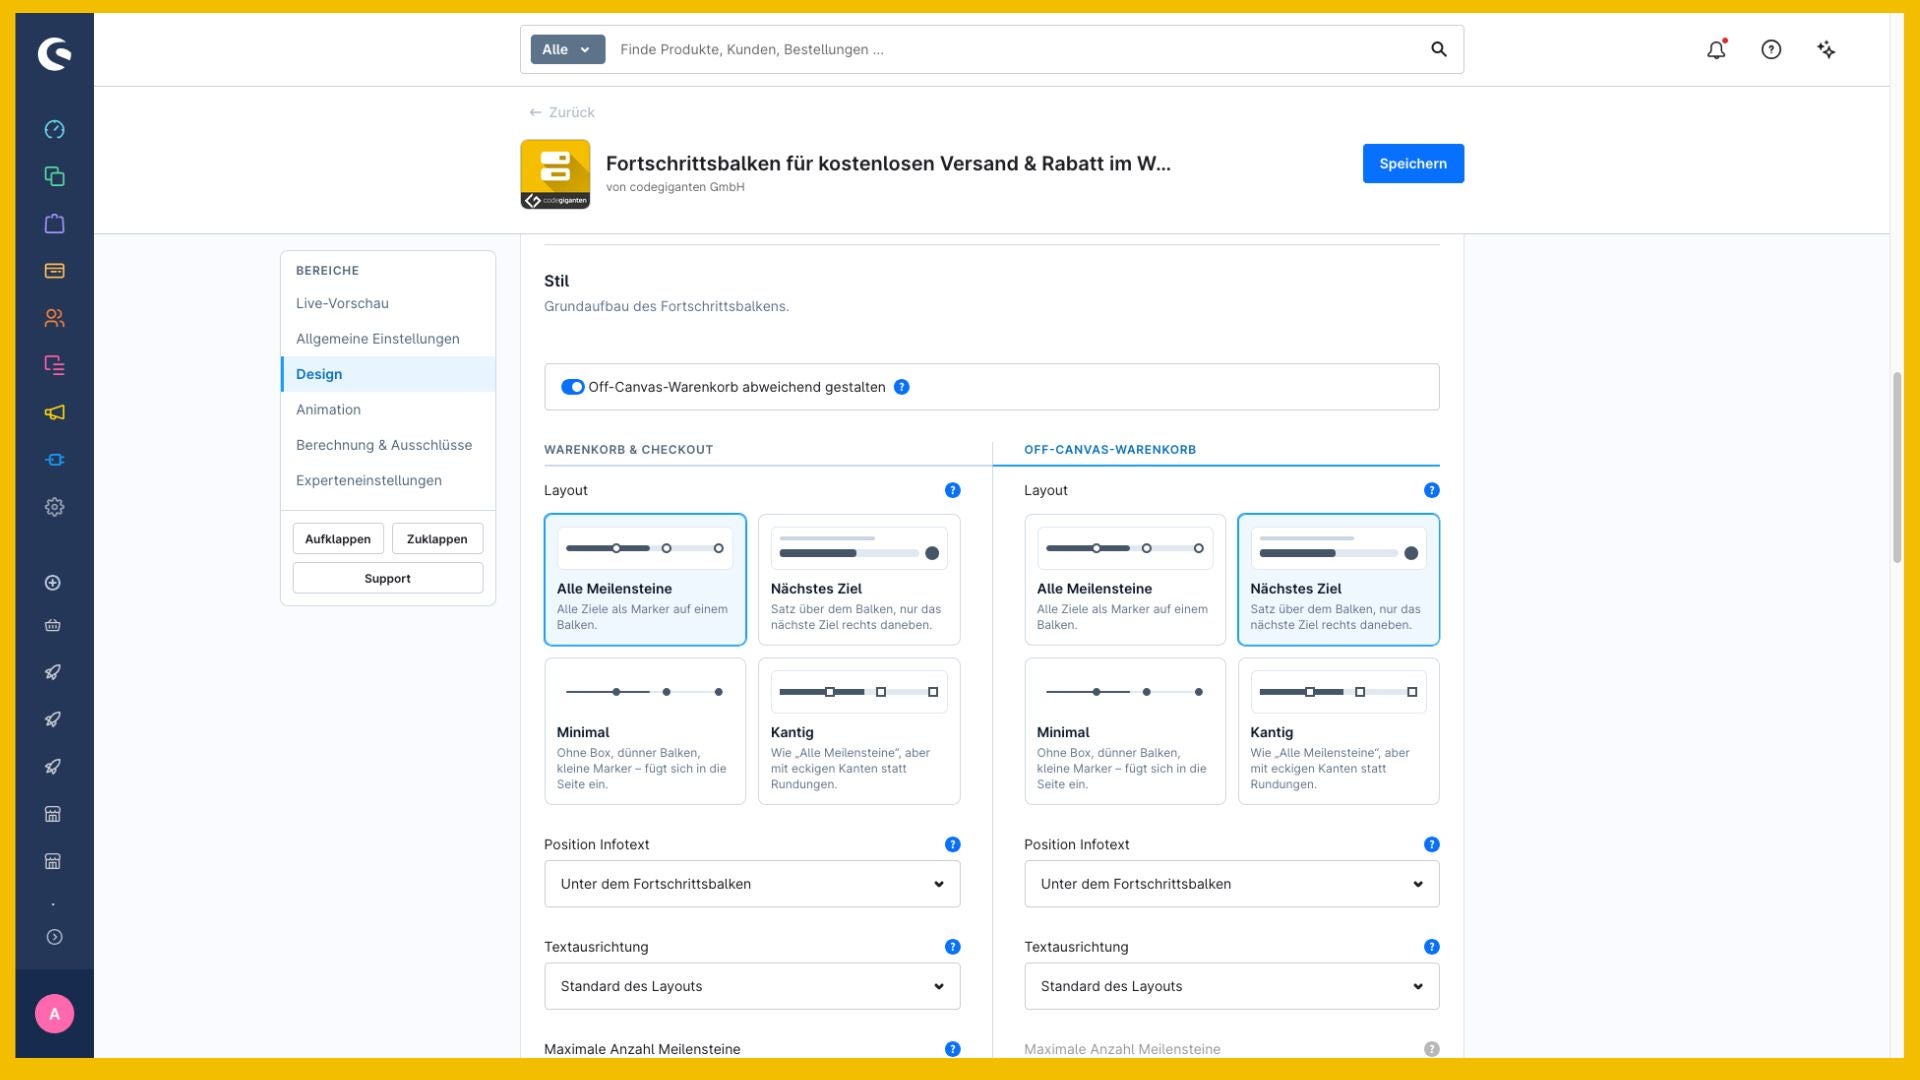Open the Orders bag icon in sidebar
Screen dimensions: 1920x1080
[54, 223]
